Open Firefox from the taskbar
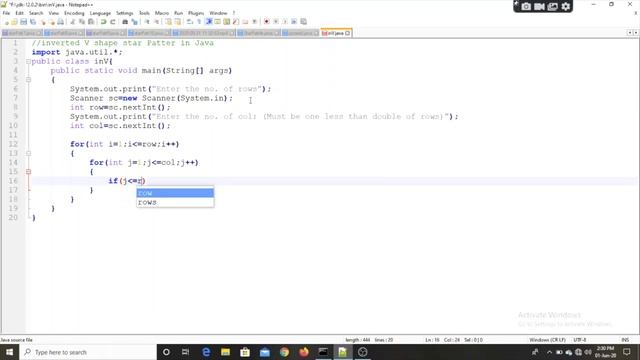640x360 pixels. 304,352
